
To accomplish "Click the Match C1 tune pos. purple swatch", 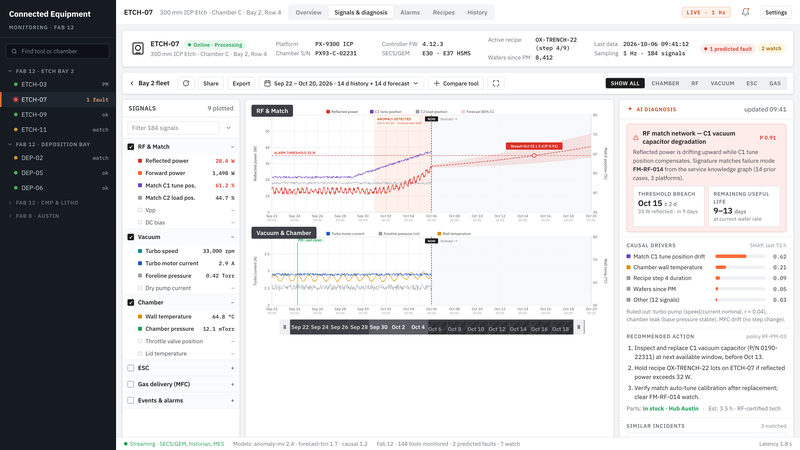I will 140,185.
